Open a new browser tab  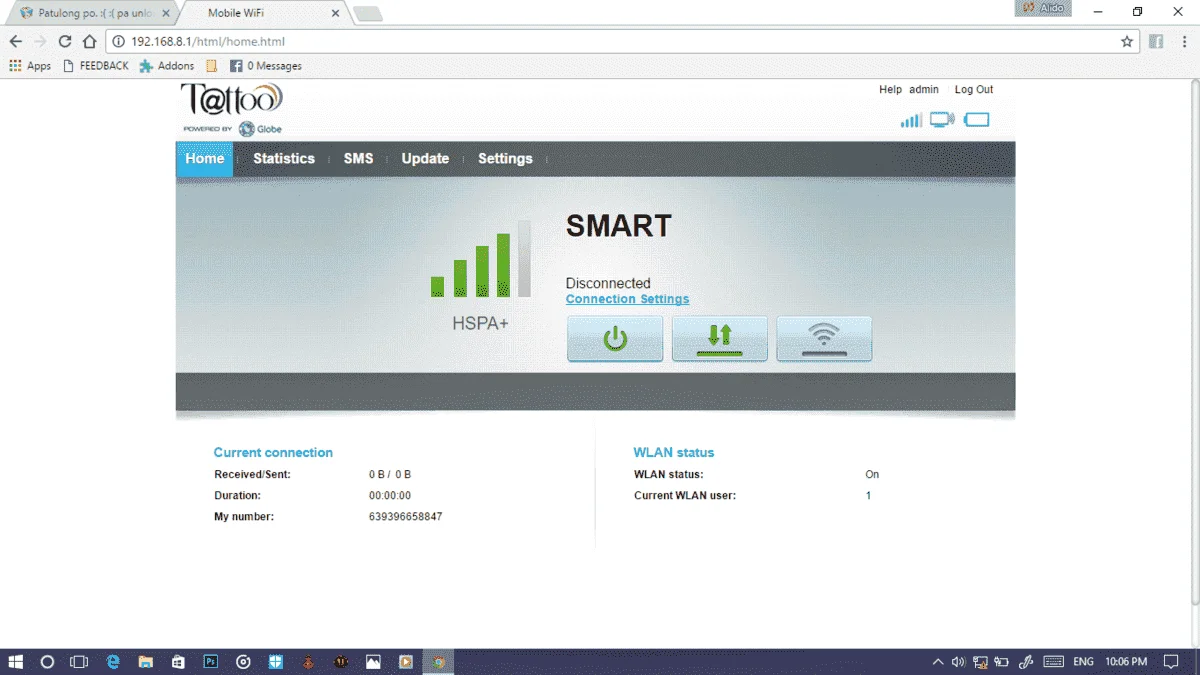pos(368,14)
